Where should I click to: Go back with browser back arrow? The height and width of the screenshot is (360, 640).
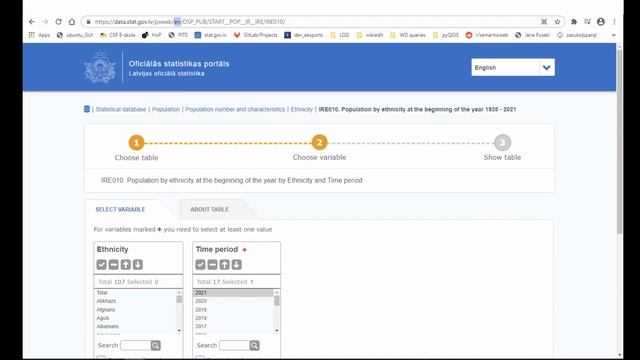tap(32, 22)
